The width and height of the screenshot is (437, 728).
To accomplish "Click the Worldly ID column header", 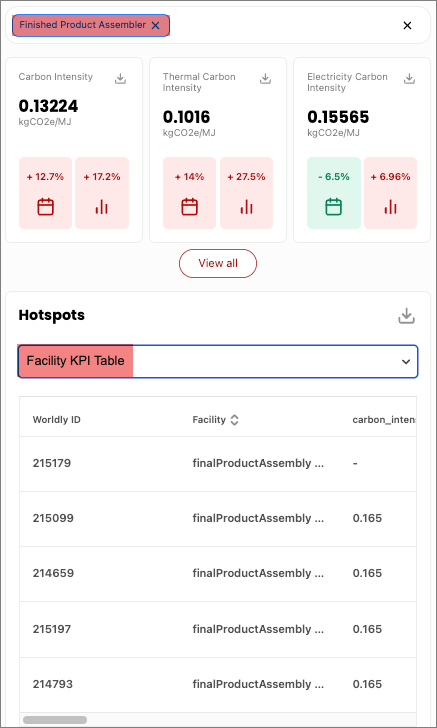I will click(57, 420).
